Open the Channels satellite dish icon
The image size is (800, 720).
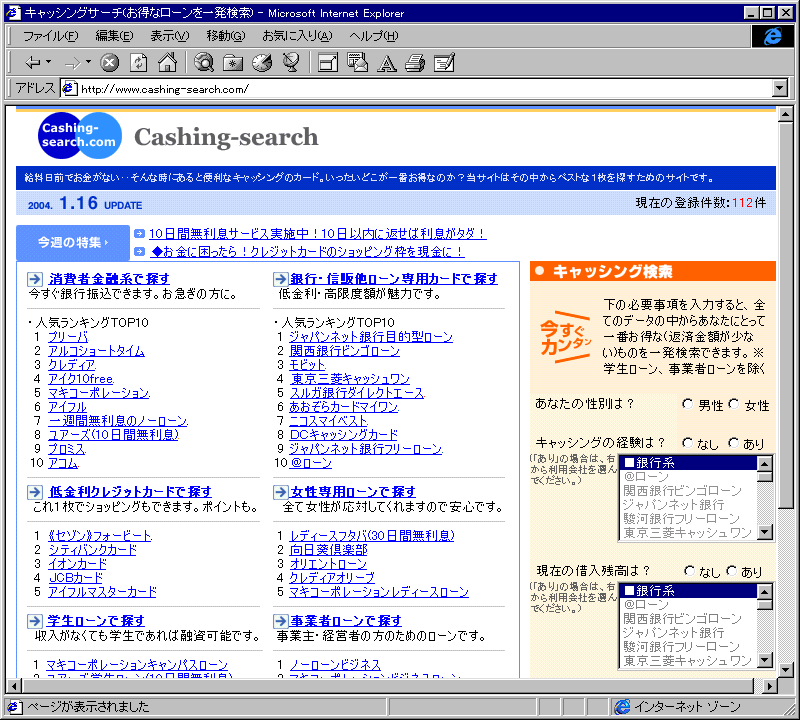[x=291, y=63]
